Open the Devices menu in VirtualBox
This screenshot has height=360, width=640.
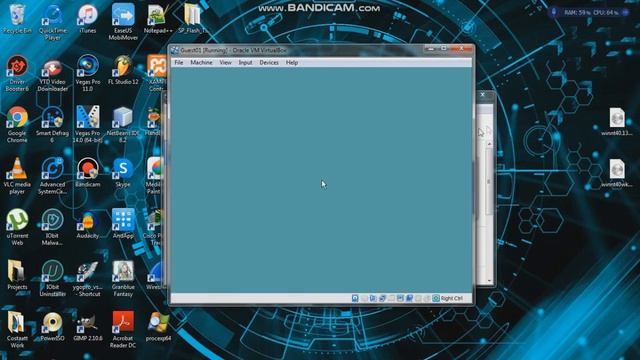(269, 62)
